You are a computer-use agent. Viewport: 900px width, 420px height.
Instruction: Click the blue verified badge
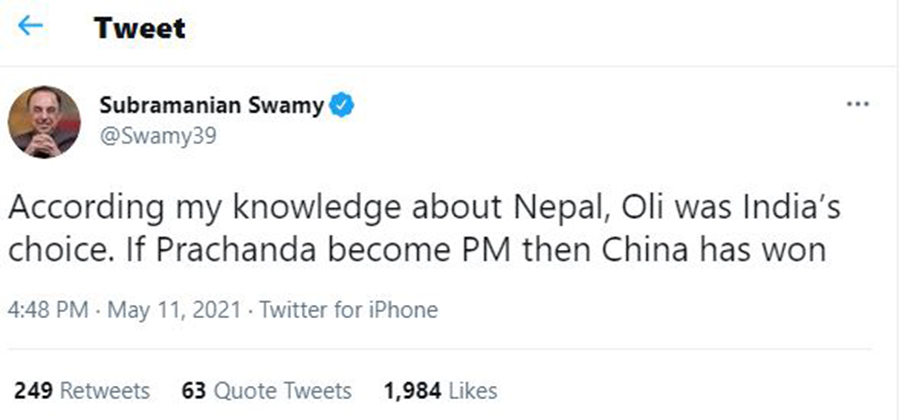(x=342, y=106)
